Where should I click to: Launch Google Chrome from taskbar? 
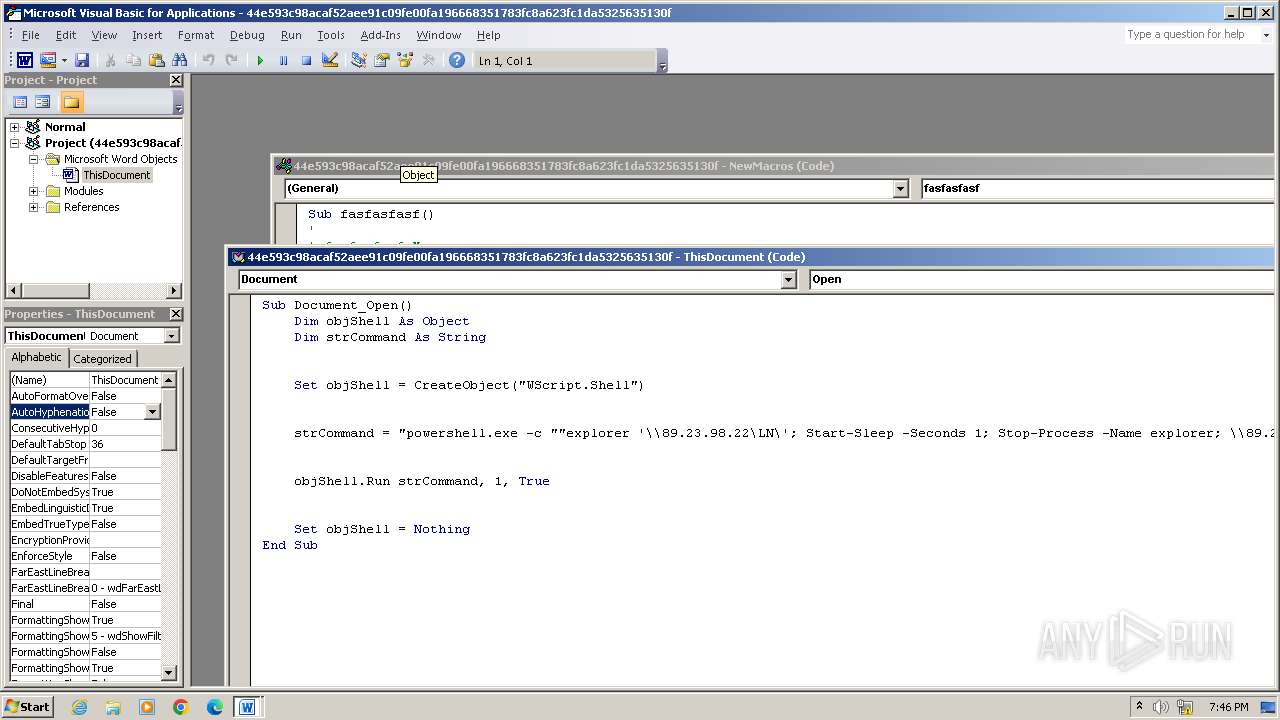[181, 707]
